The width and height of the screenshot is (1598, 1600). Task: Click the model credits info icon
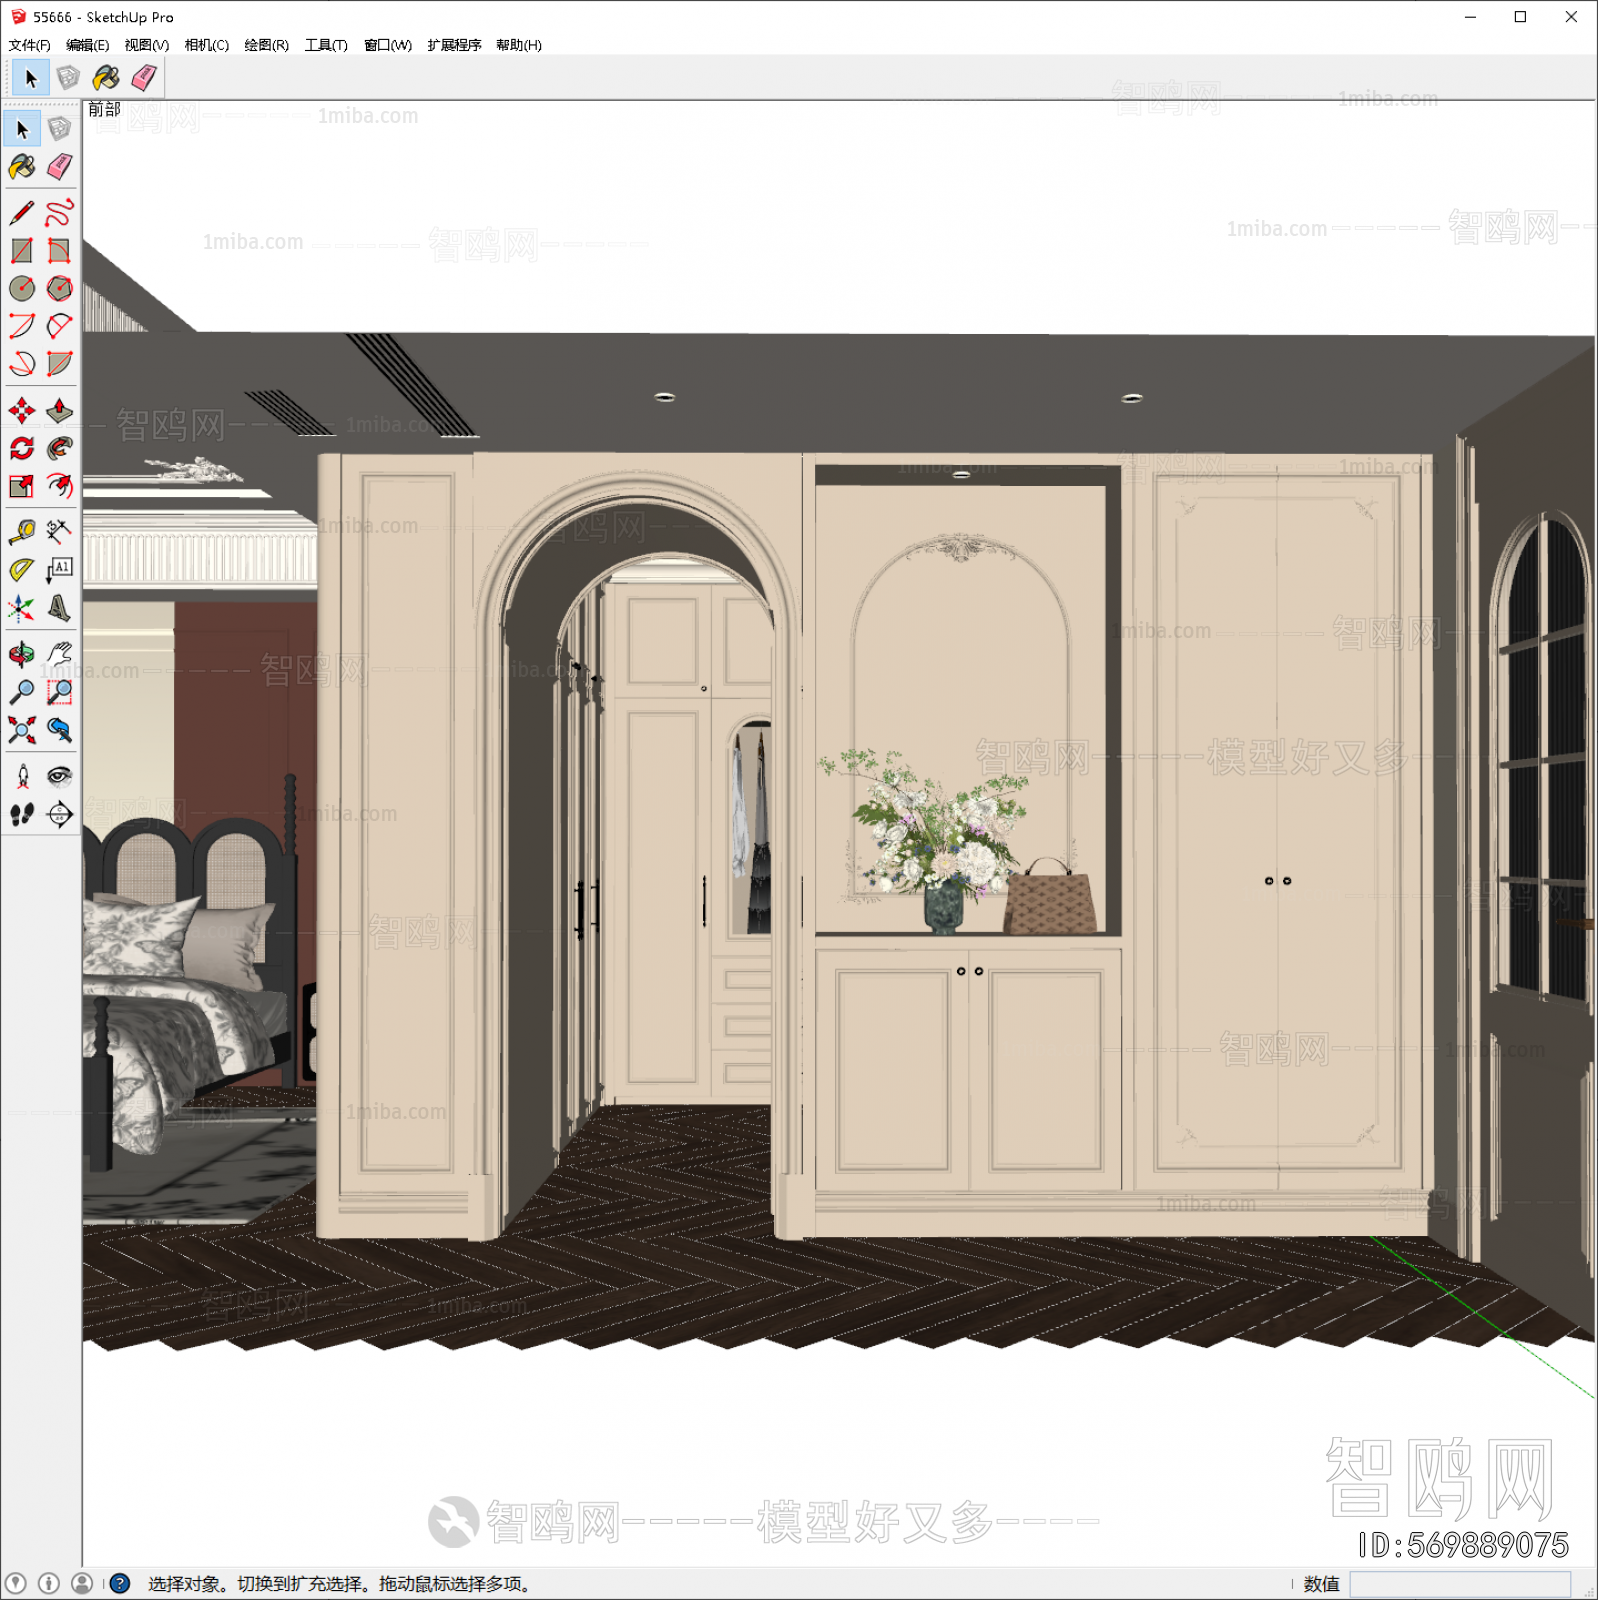(x=49, y=1583)
